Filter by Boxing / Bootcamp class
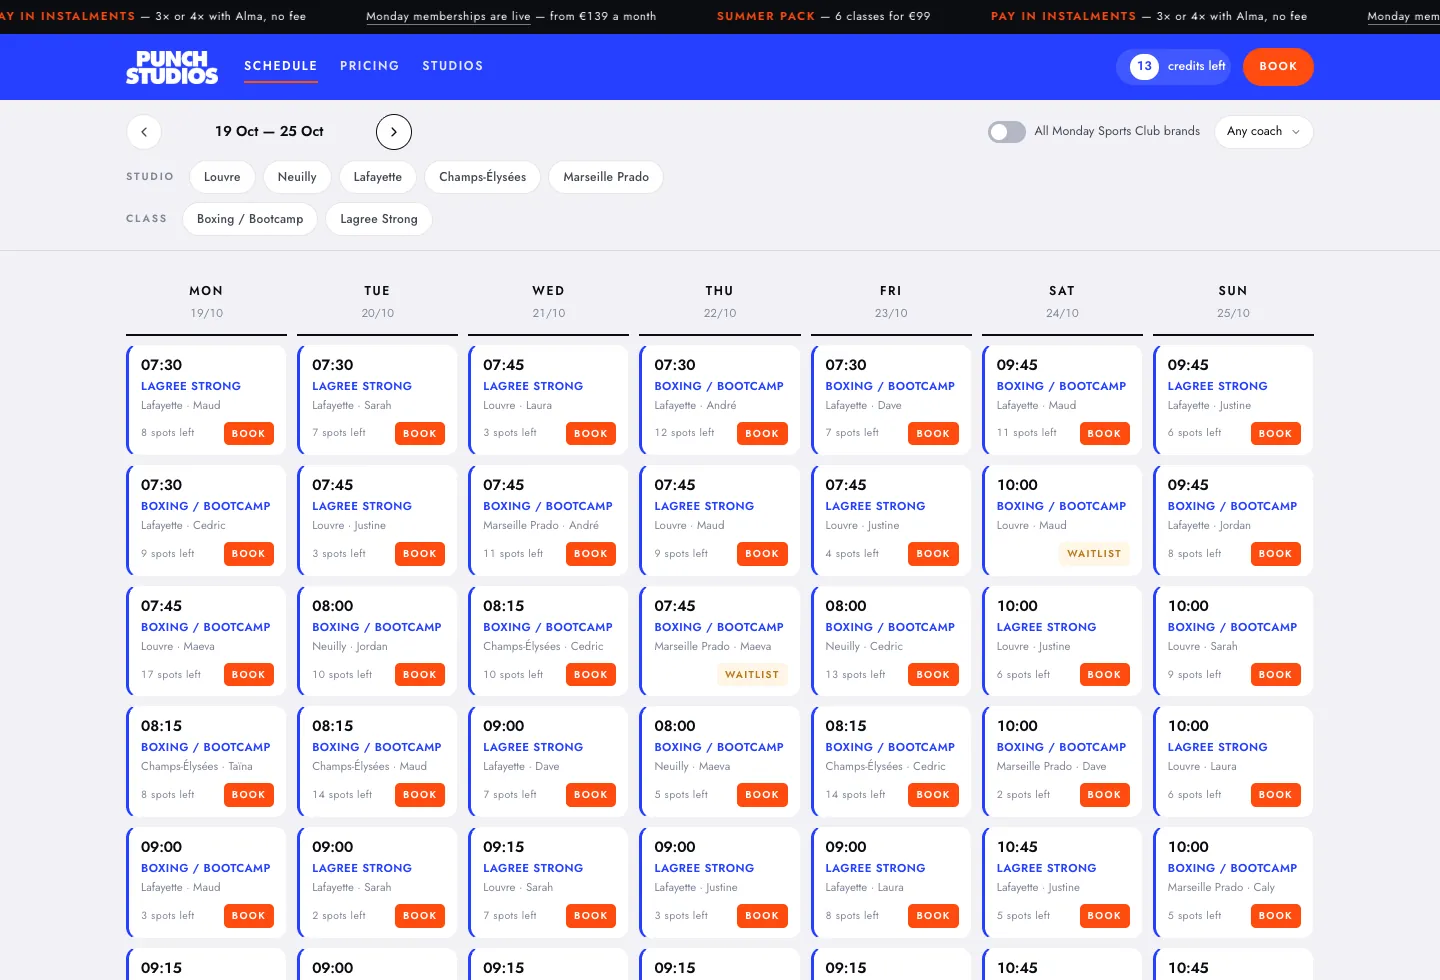Image resolution: width=1440 pixels, height=980 pixels. [250, 219]
